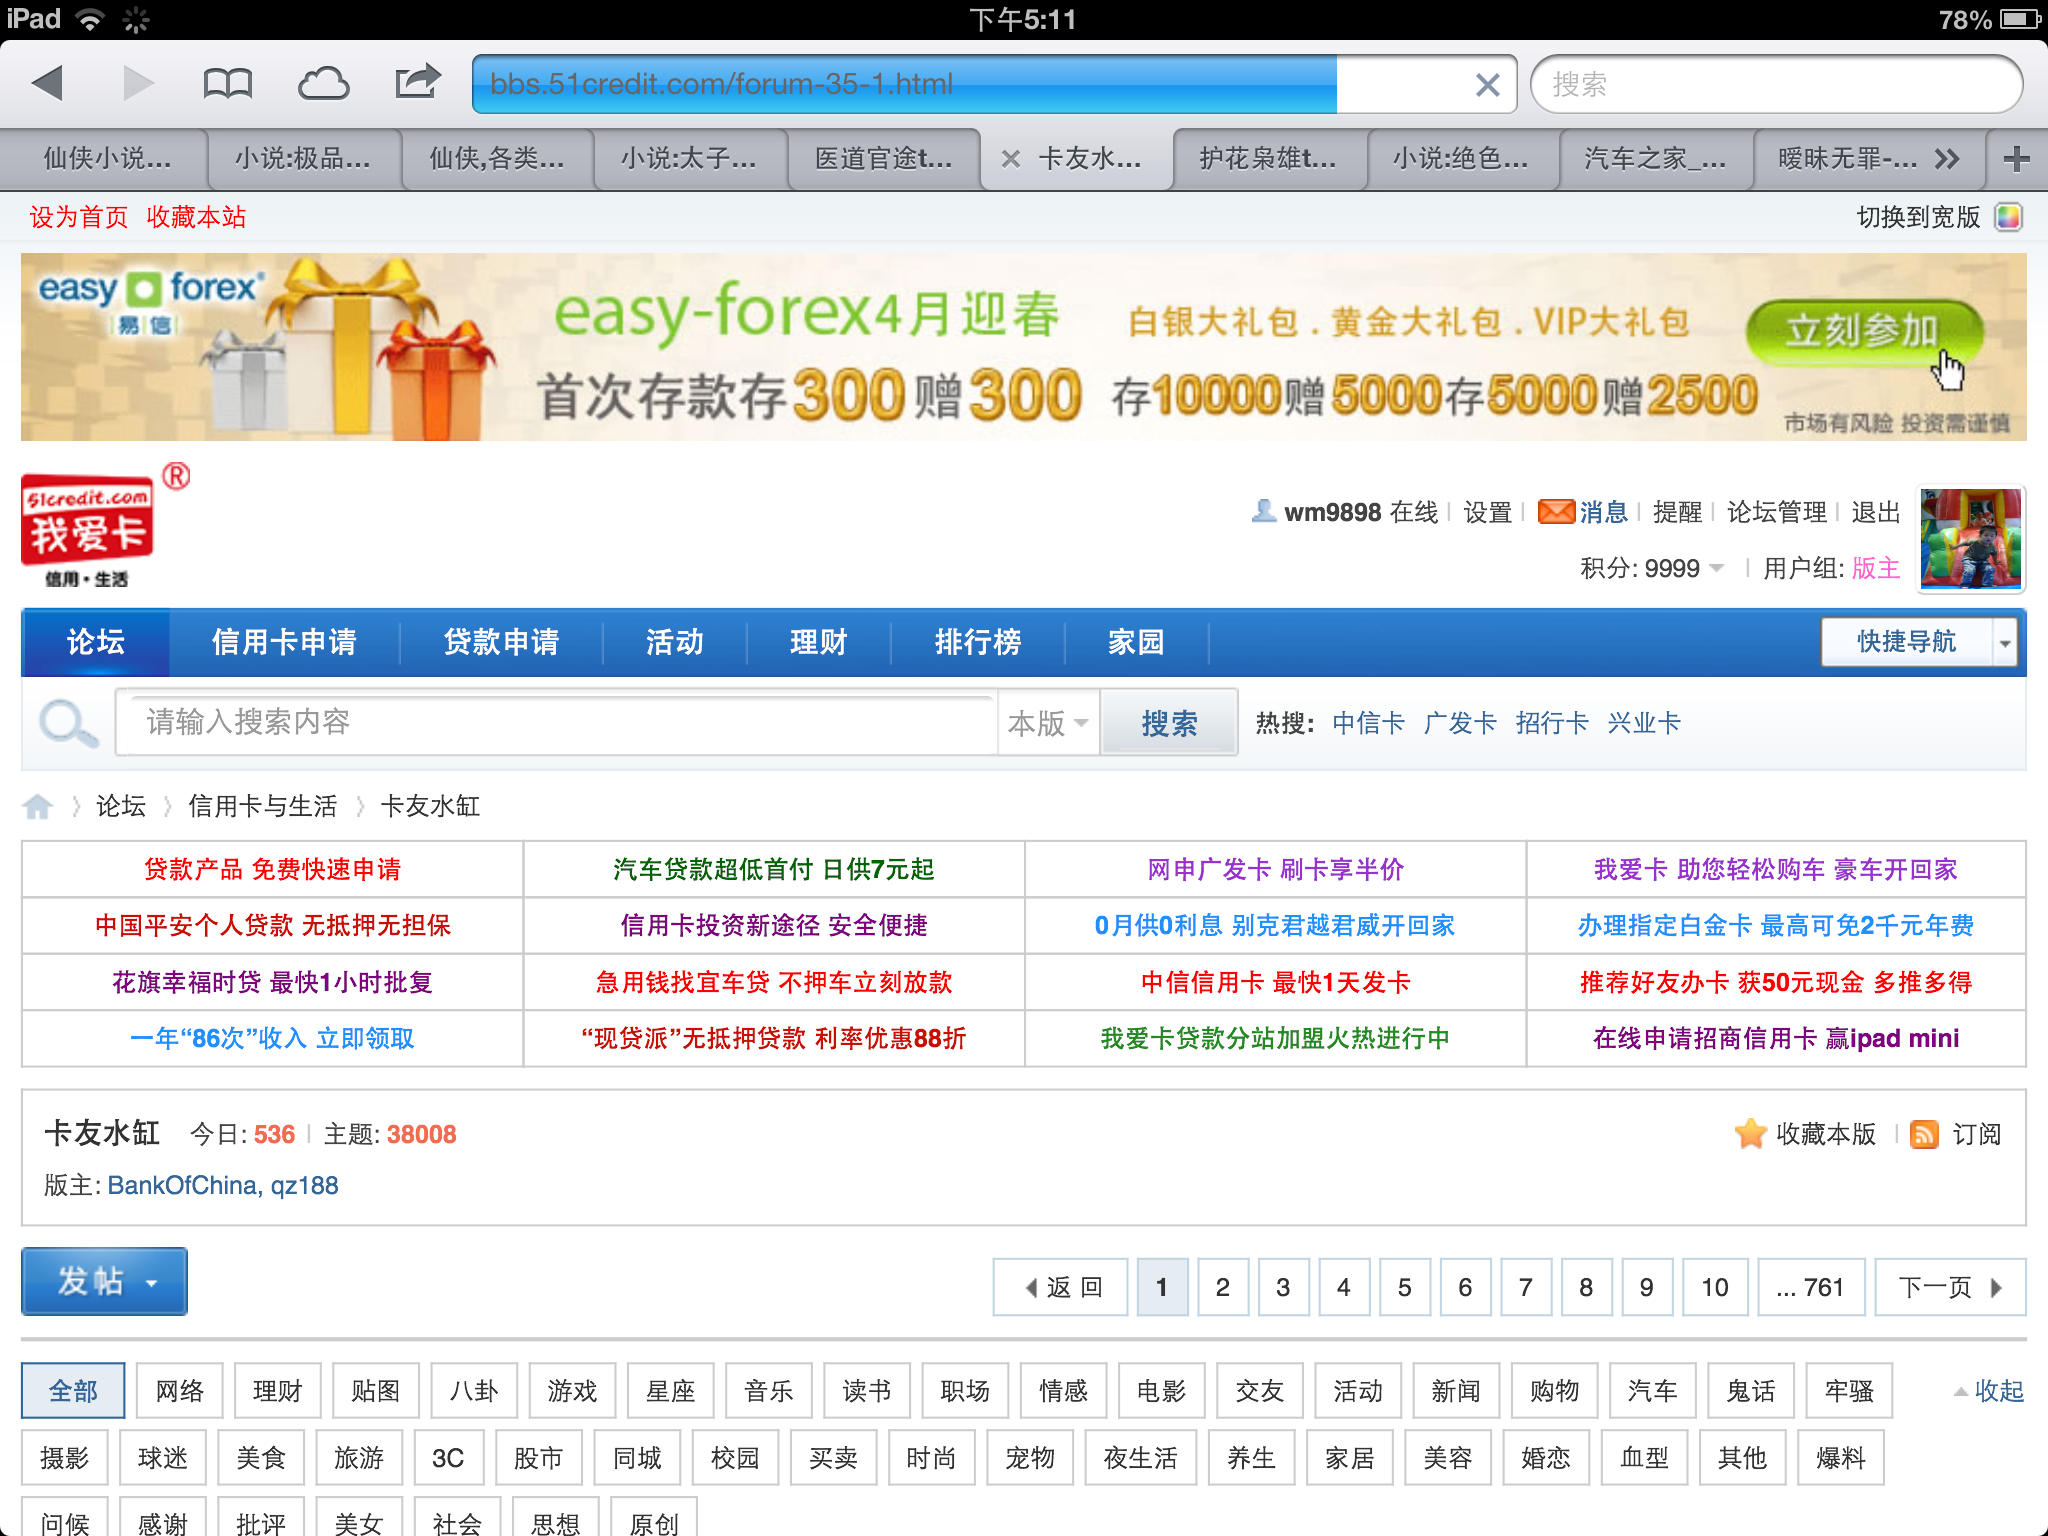Click moderator BankOfChina link

182,1185
